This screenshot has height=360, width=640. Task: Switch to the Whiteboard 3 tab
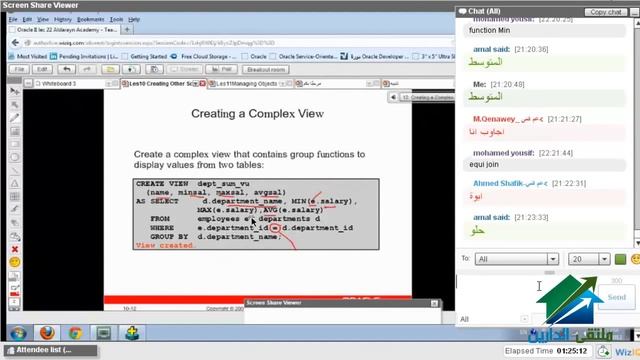(71, 84)
